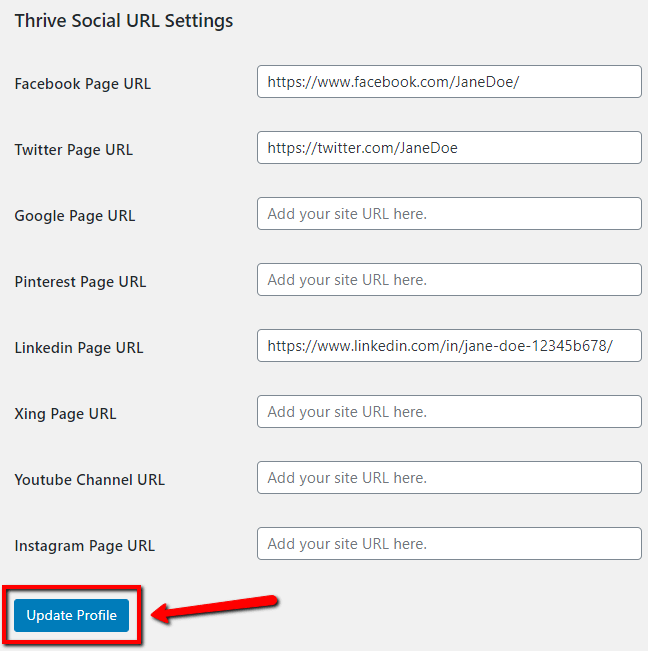The image size is (648, 651).
Task: Click into the Youtube Channel URL field
Action: click(449, 477)
